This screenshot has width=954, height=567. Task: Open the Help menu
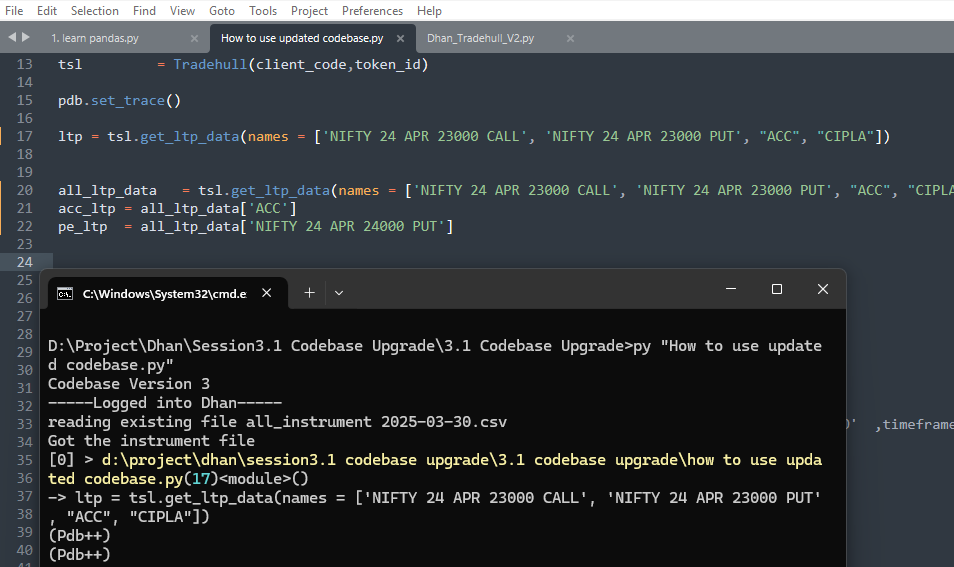tap(430, 11)
